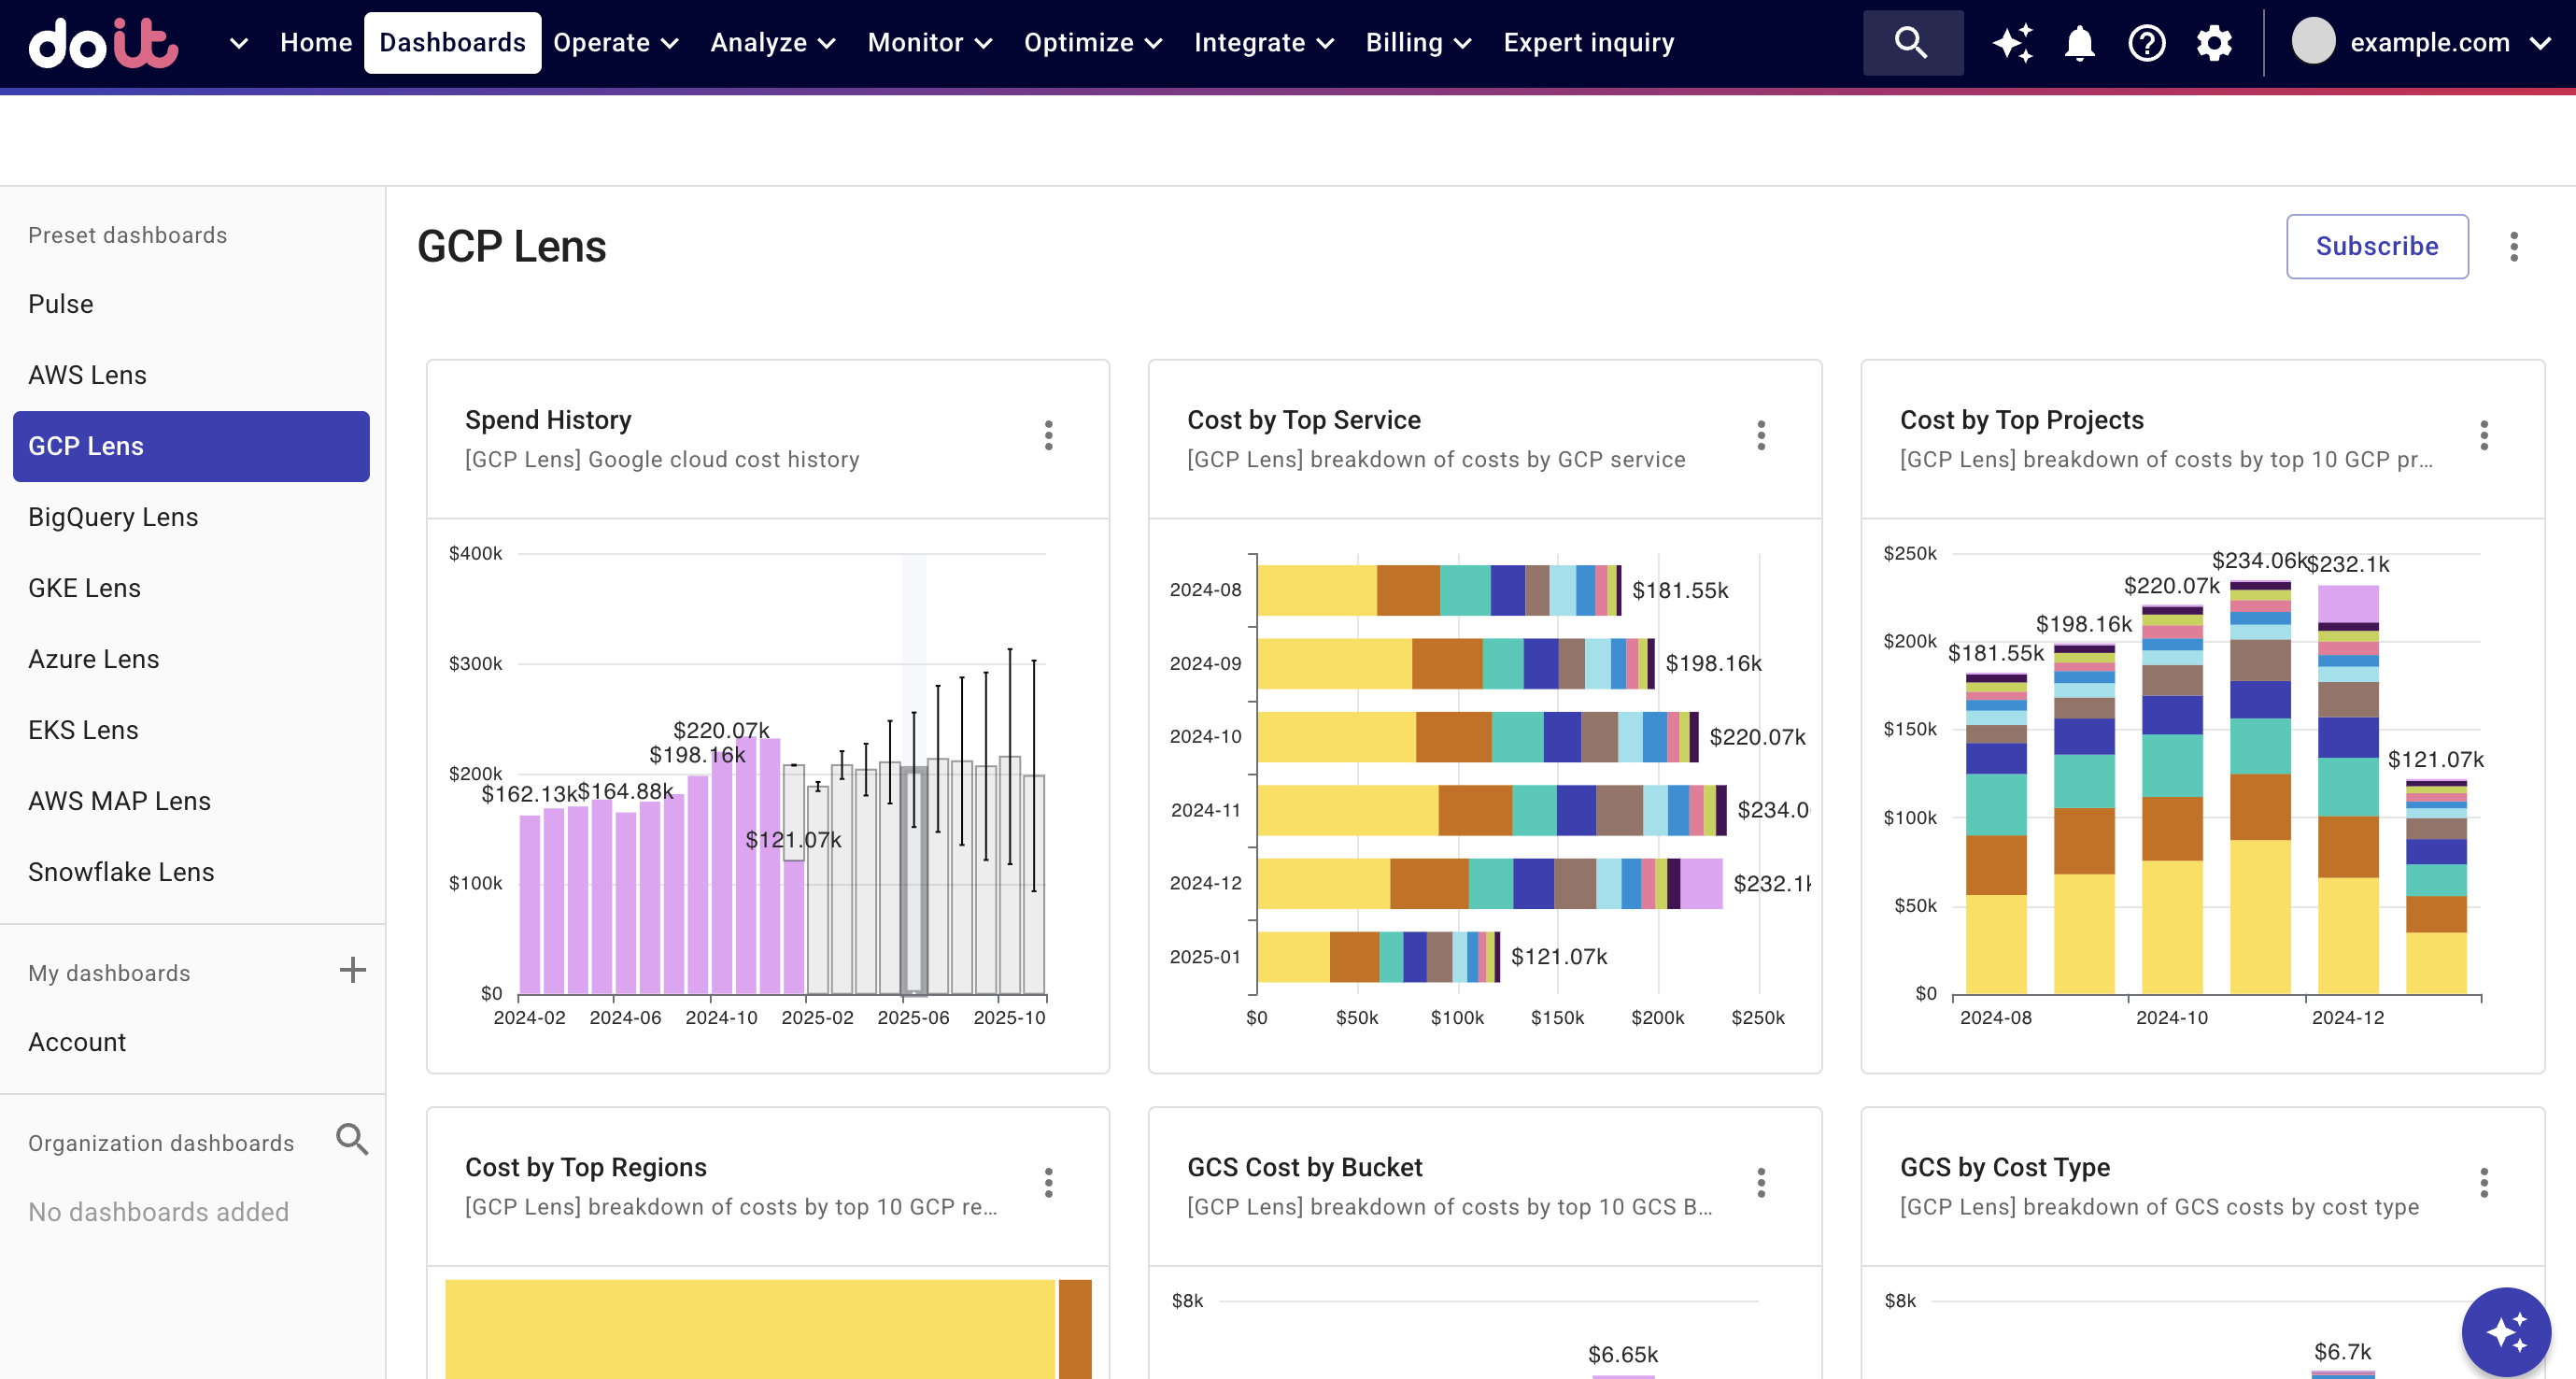Screen dimensions: 2576x1379
Task: Open Spend History widget options menu
Action: (x=1048, y=436)
